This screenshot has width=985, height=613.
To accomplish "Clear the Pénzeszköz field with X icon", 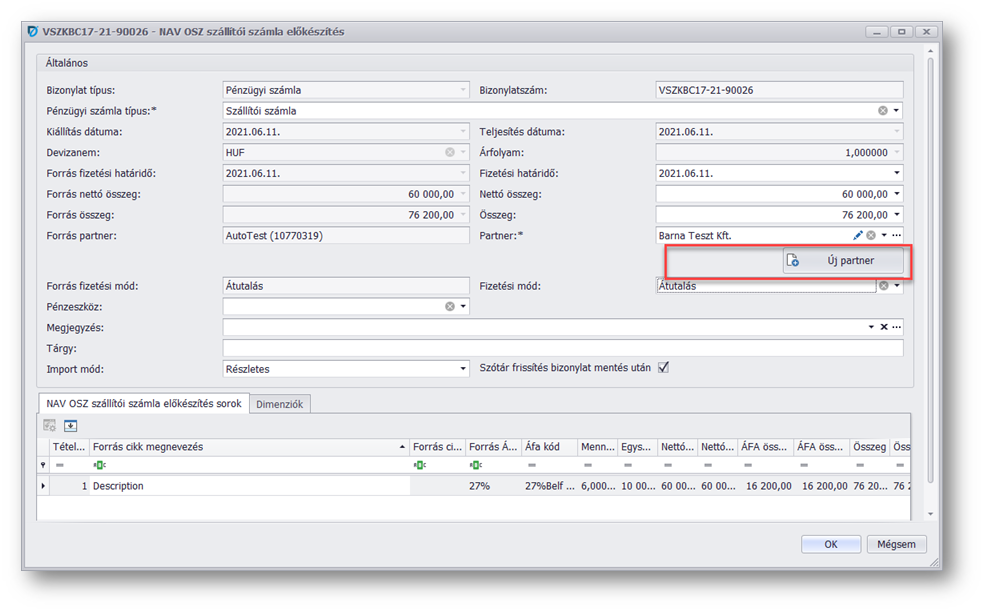I will [450, 307].
